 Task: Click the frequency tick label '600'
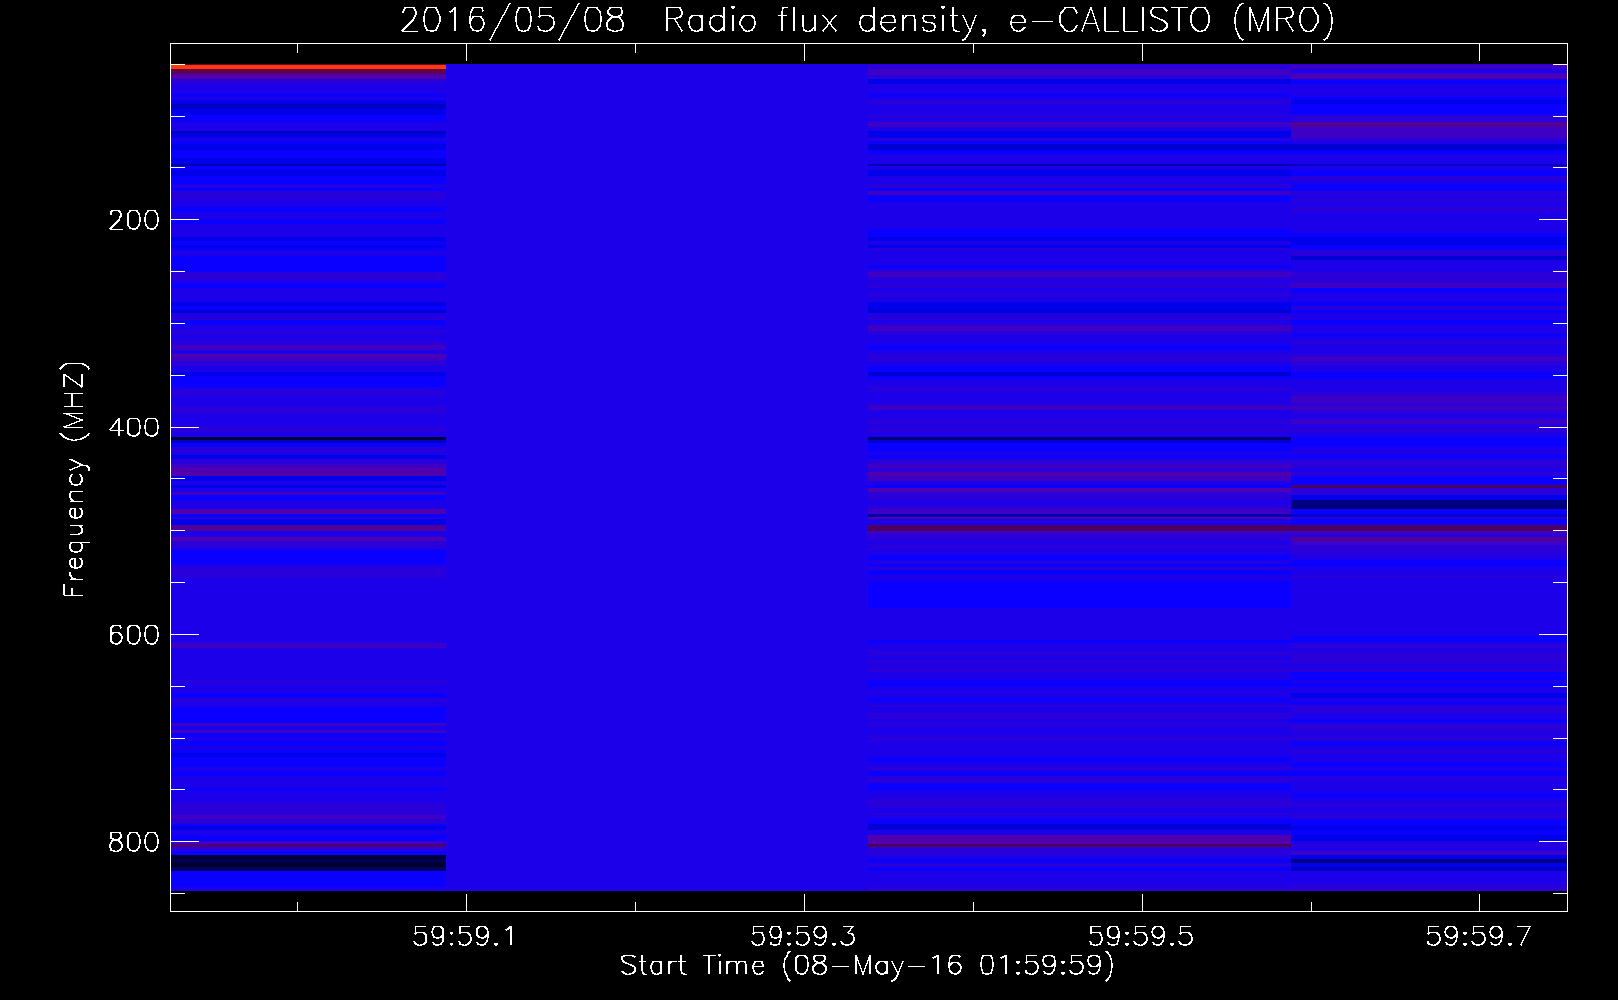coord(134,636)
